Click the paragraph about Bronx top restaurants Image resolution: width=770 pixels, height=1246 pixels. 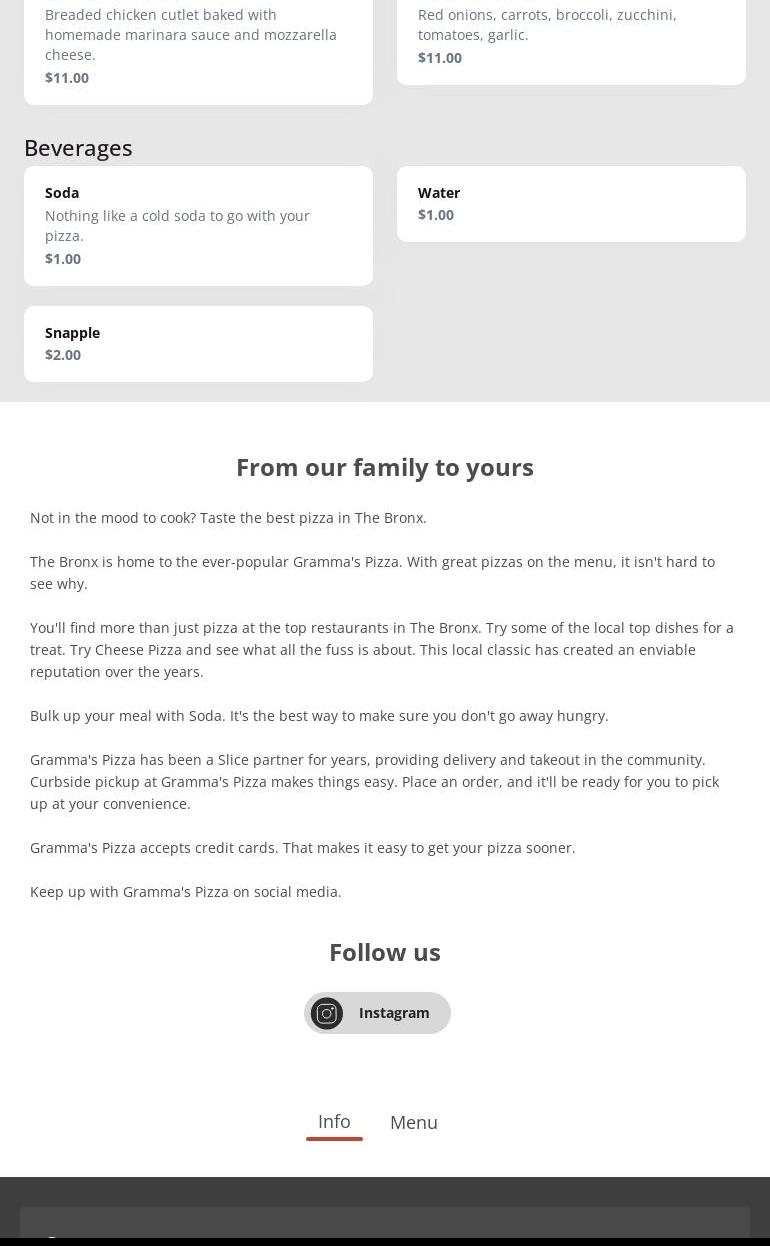tap(381, 650)
